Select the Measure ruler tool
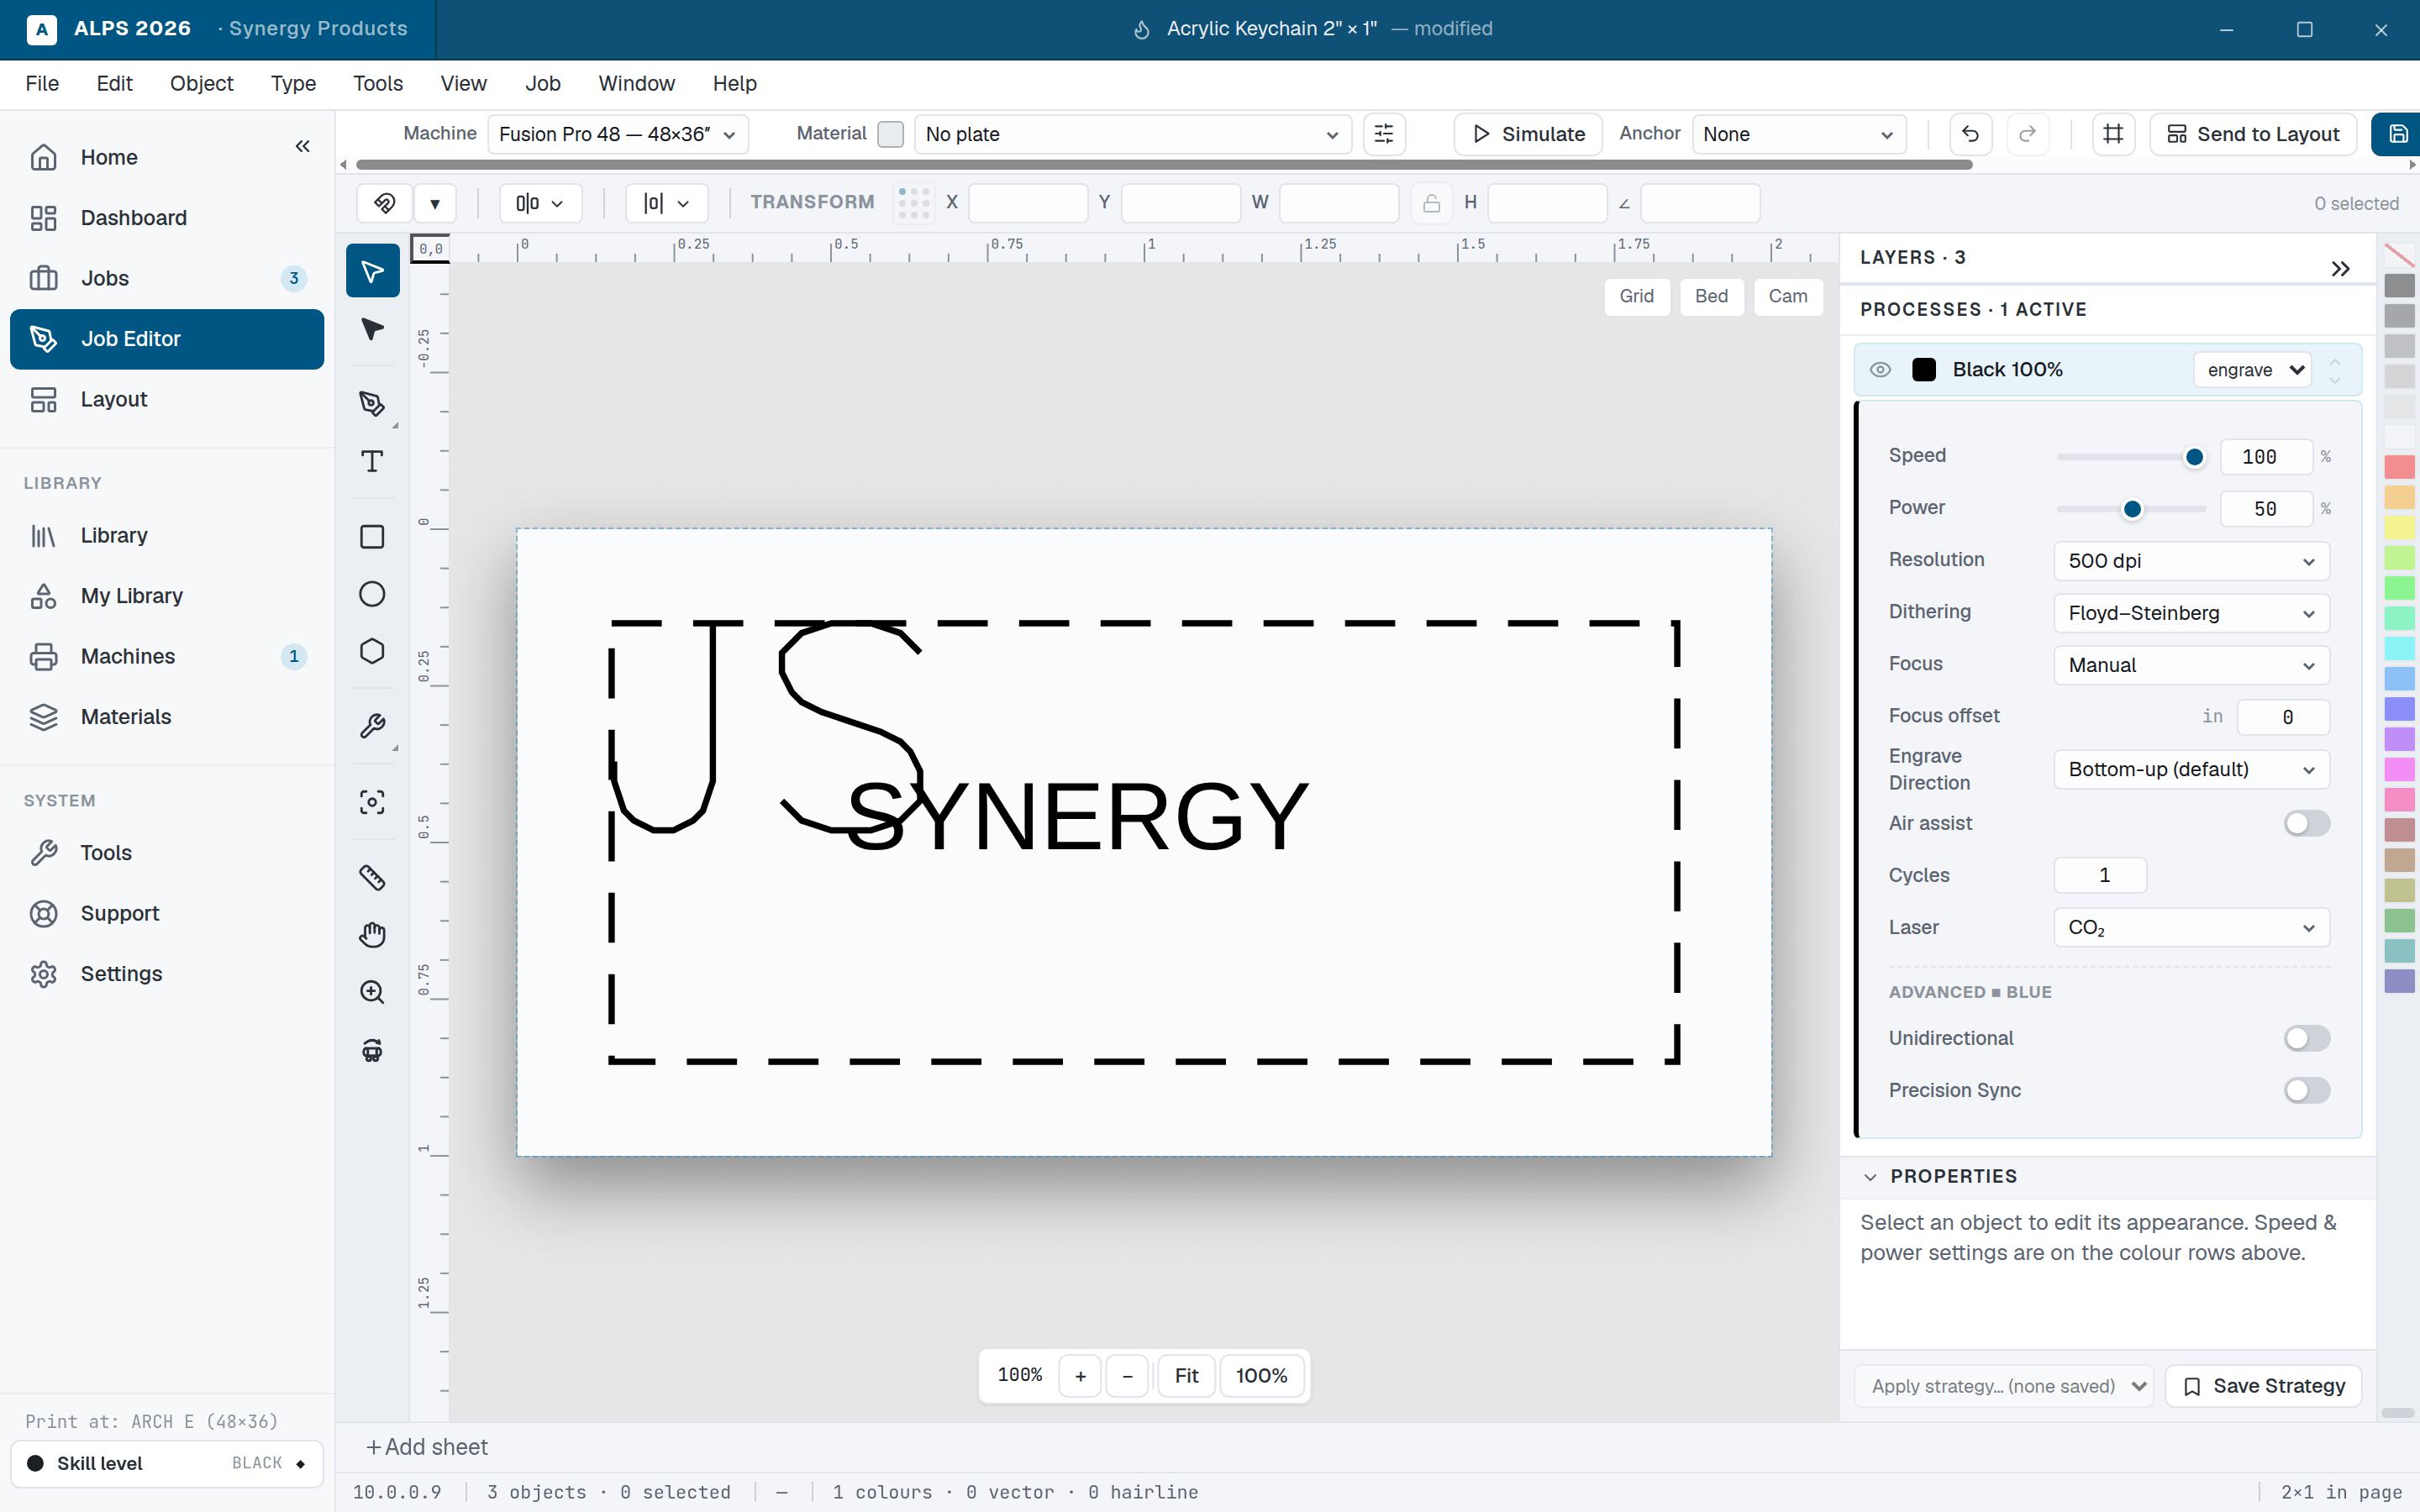The image size is (2420, 1512). pyautogui.click(x=372, y=877)
